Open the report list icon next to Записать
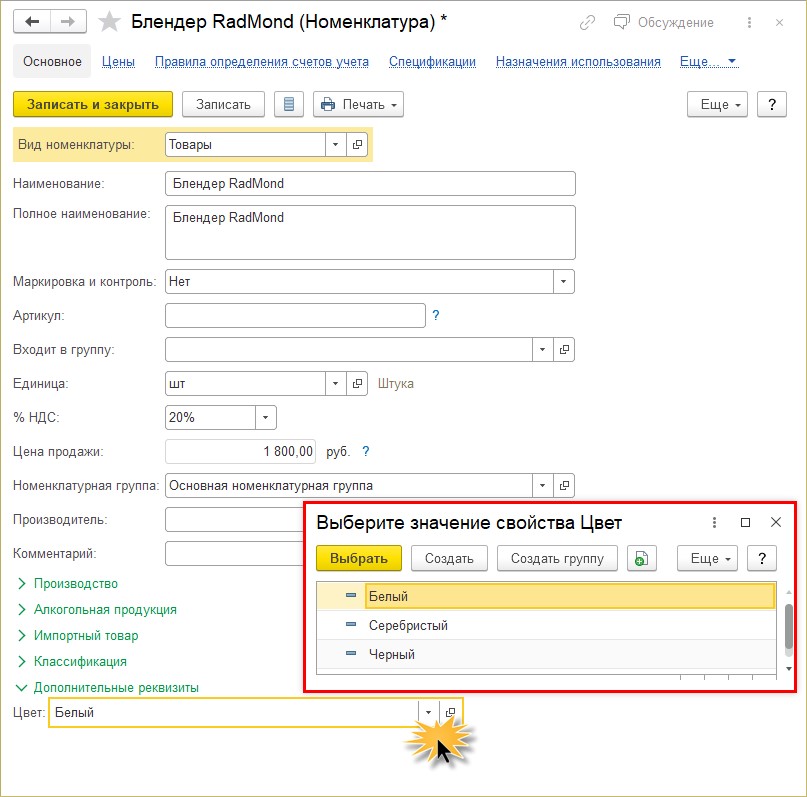 pos(289,104)
